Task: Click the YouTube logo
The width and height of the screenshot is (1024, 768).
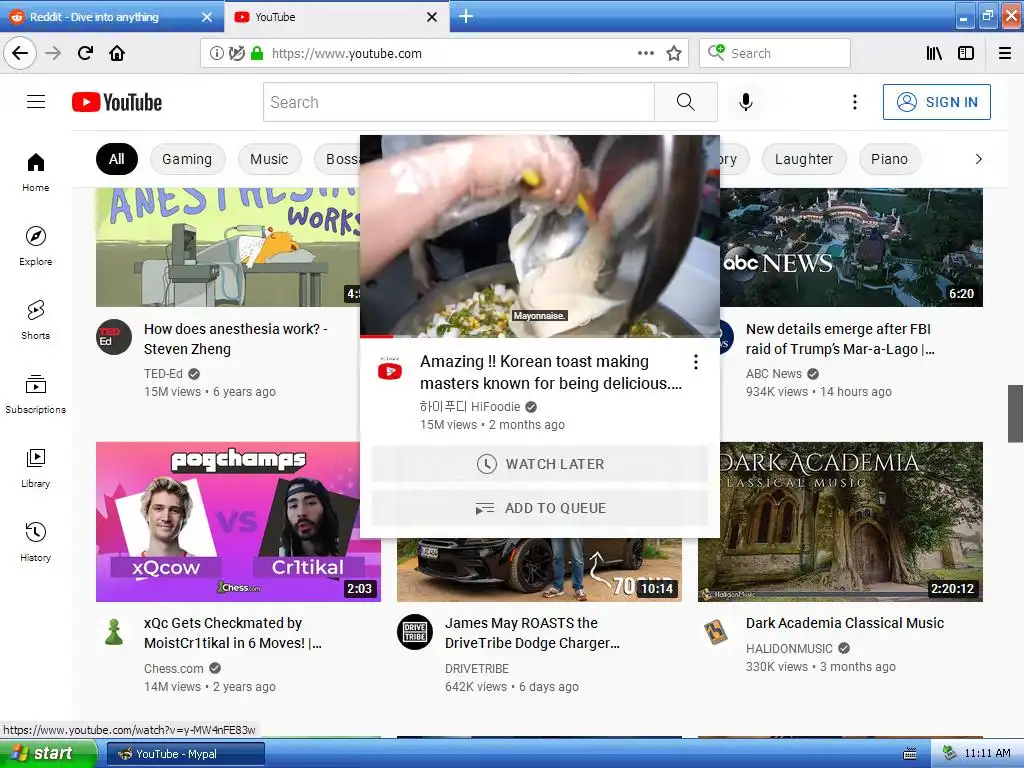Action: point(117,102)
